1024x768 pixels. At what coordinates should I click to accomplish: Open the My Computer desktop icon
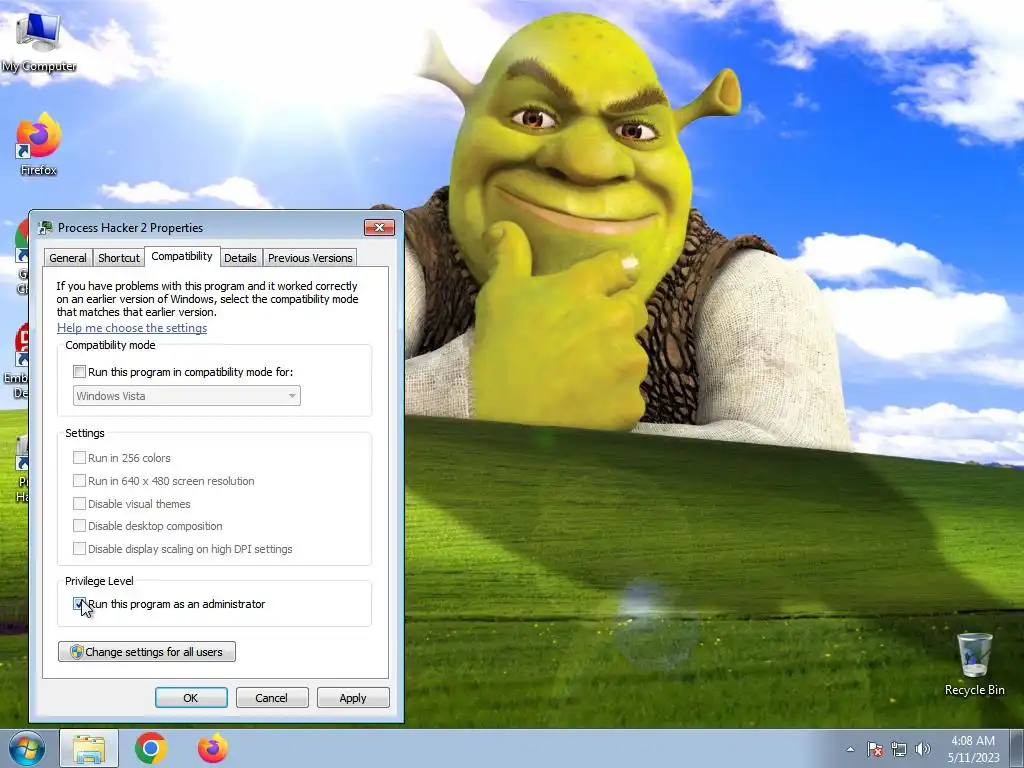[39, 42]
